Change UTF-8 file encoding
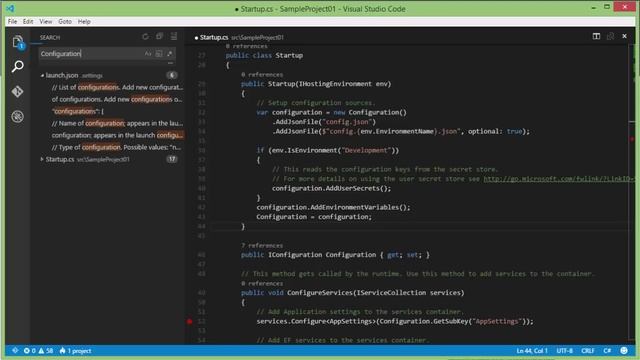The width and height of the screenshot is (640, 360). pos(564,351)
